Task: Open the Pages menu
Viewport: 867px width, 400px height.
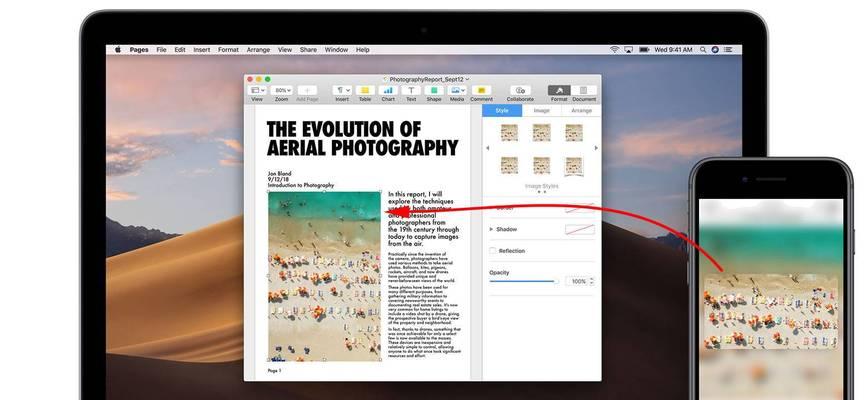Action: 139,50
